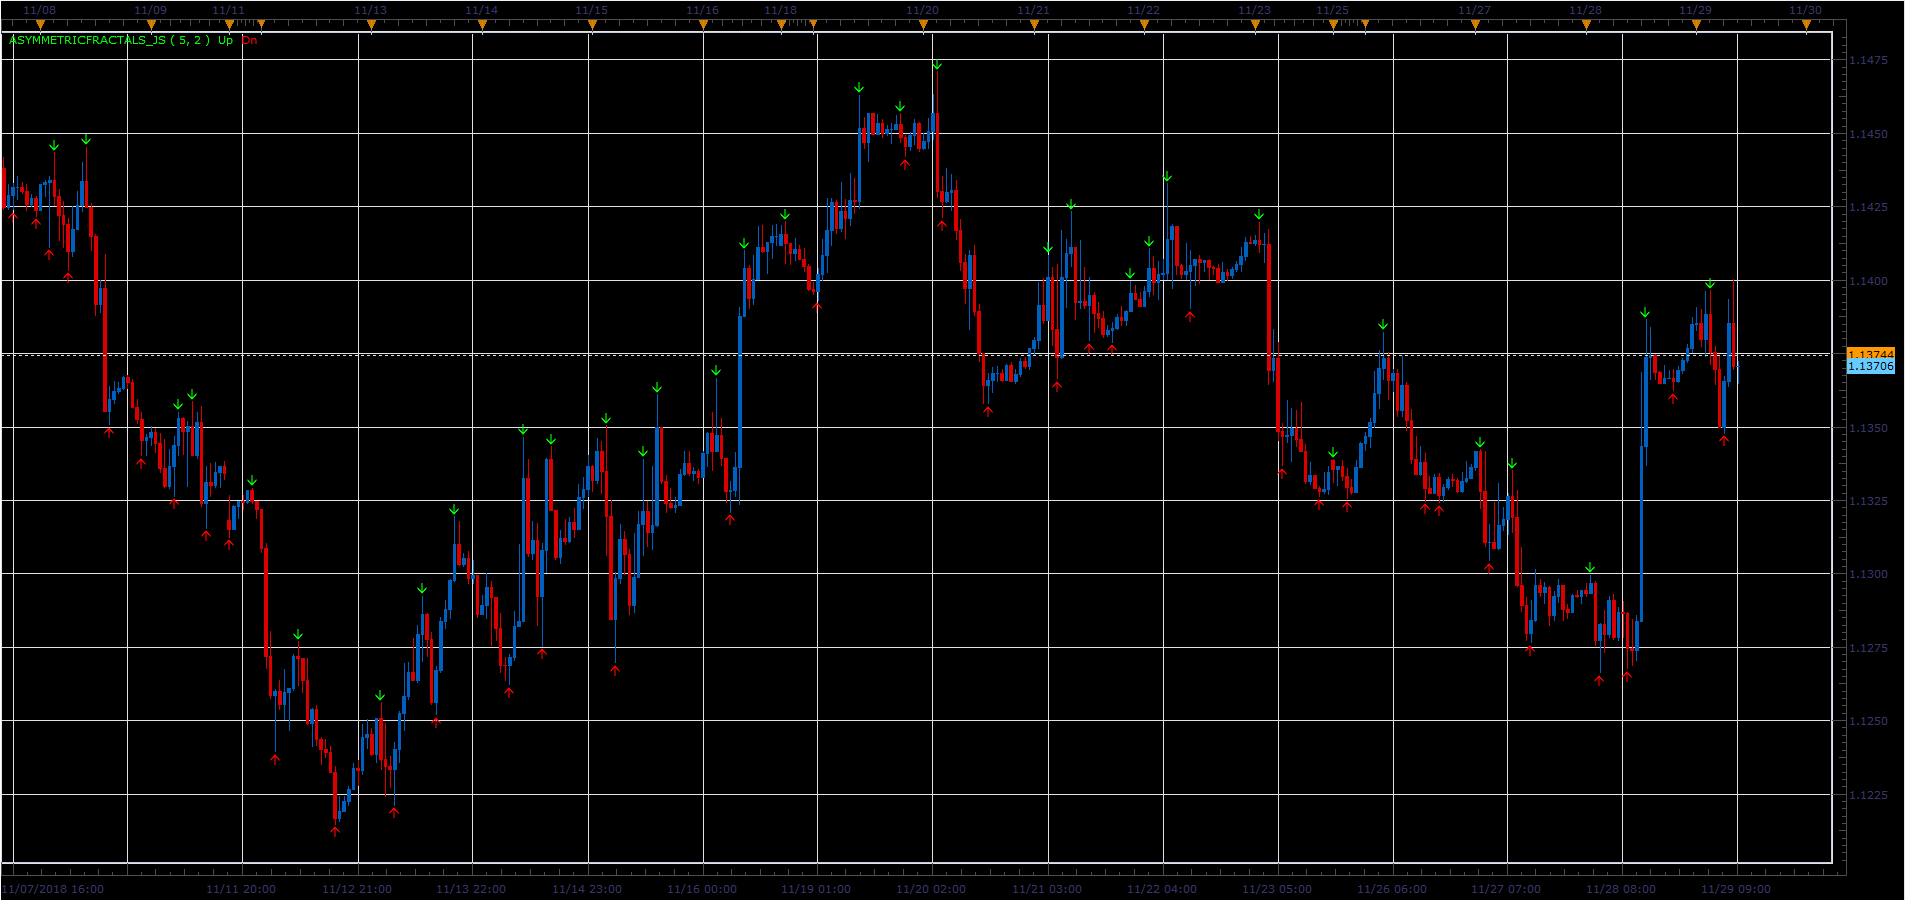Click the blue 1.13706 price tag
Screen dimensions: 1905x900
[x=1870, y=366]
